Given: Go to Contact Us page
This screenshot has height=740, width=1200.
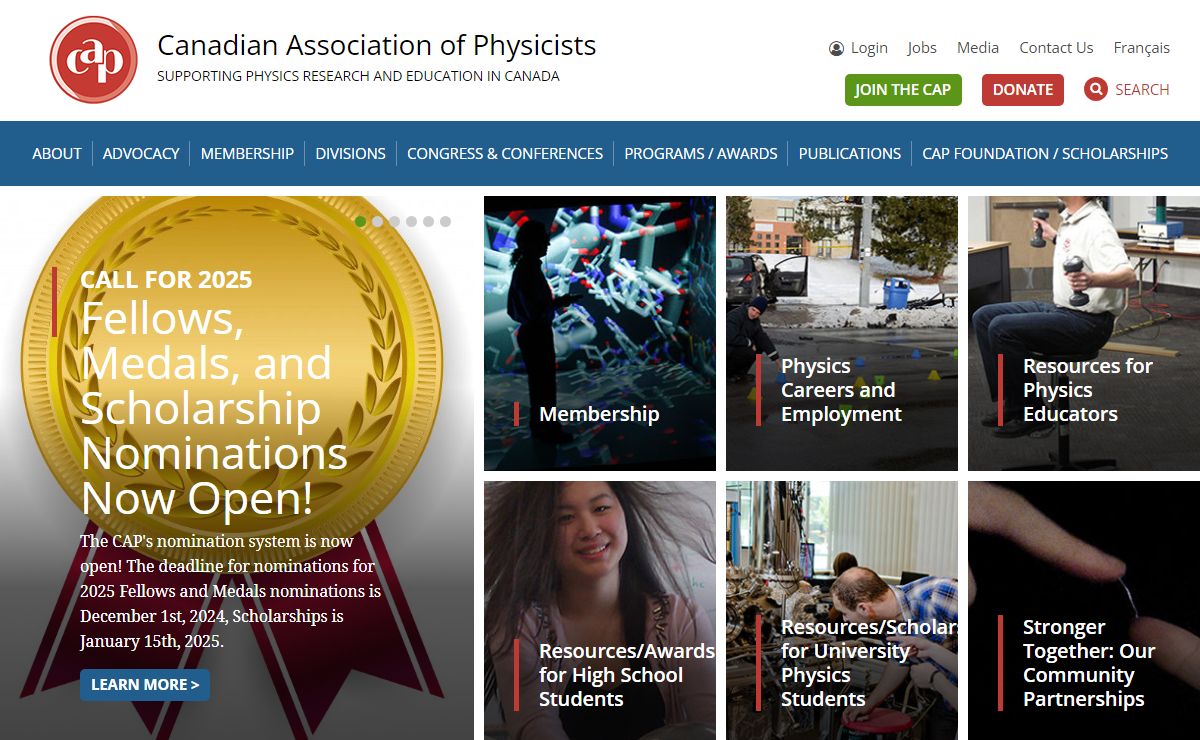Looking at the screenshot, I should [x=1056, y=48].
